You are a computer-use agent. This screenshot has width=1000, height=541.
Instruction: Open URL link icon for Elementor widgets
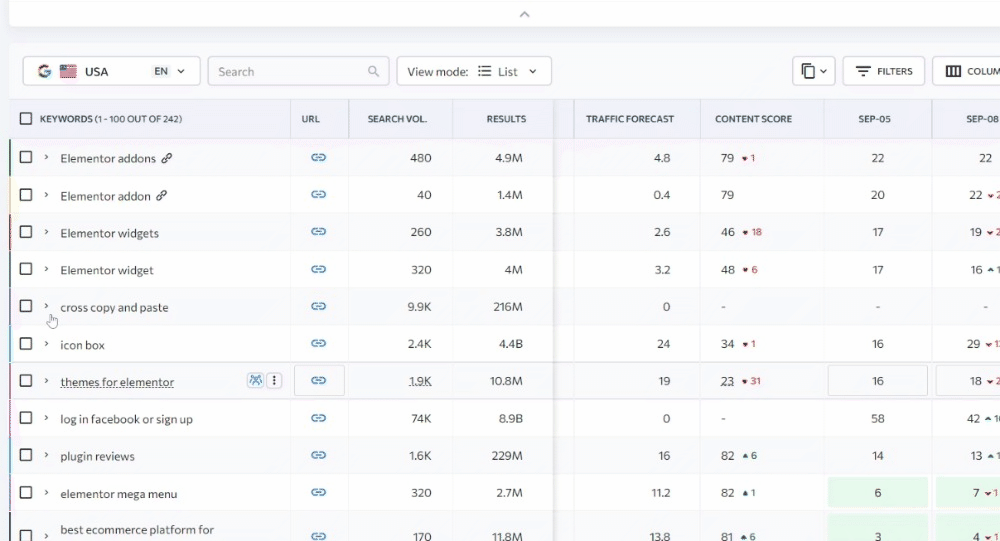click(x=318, y=232)
